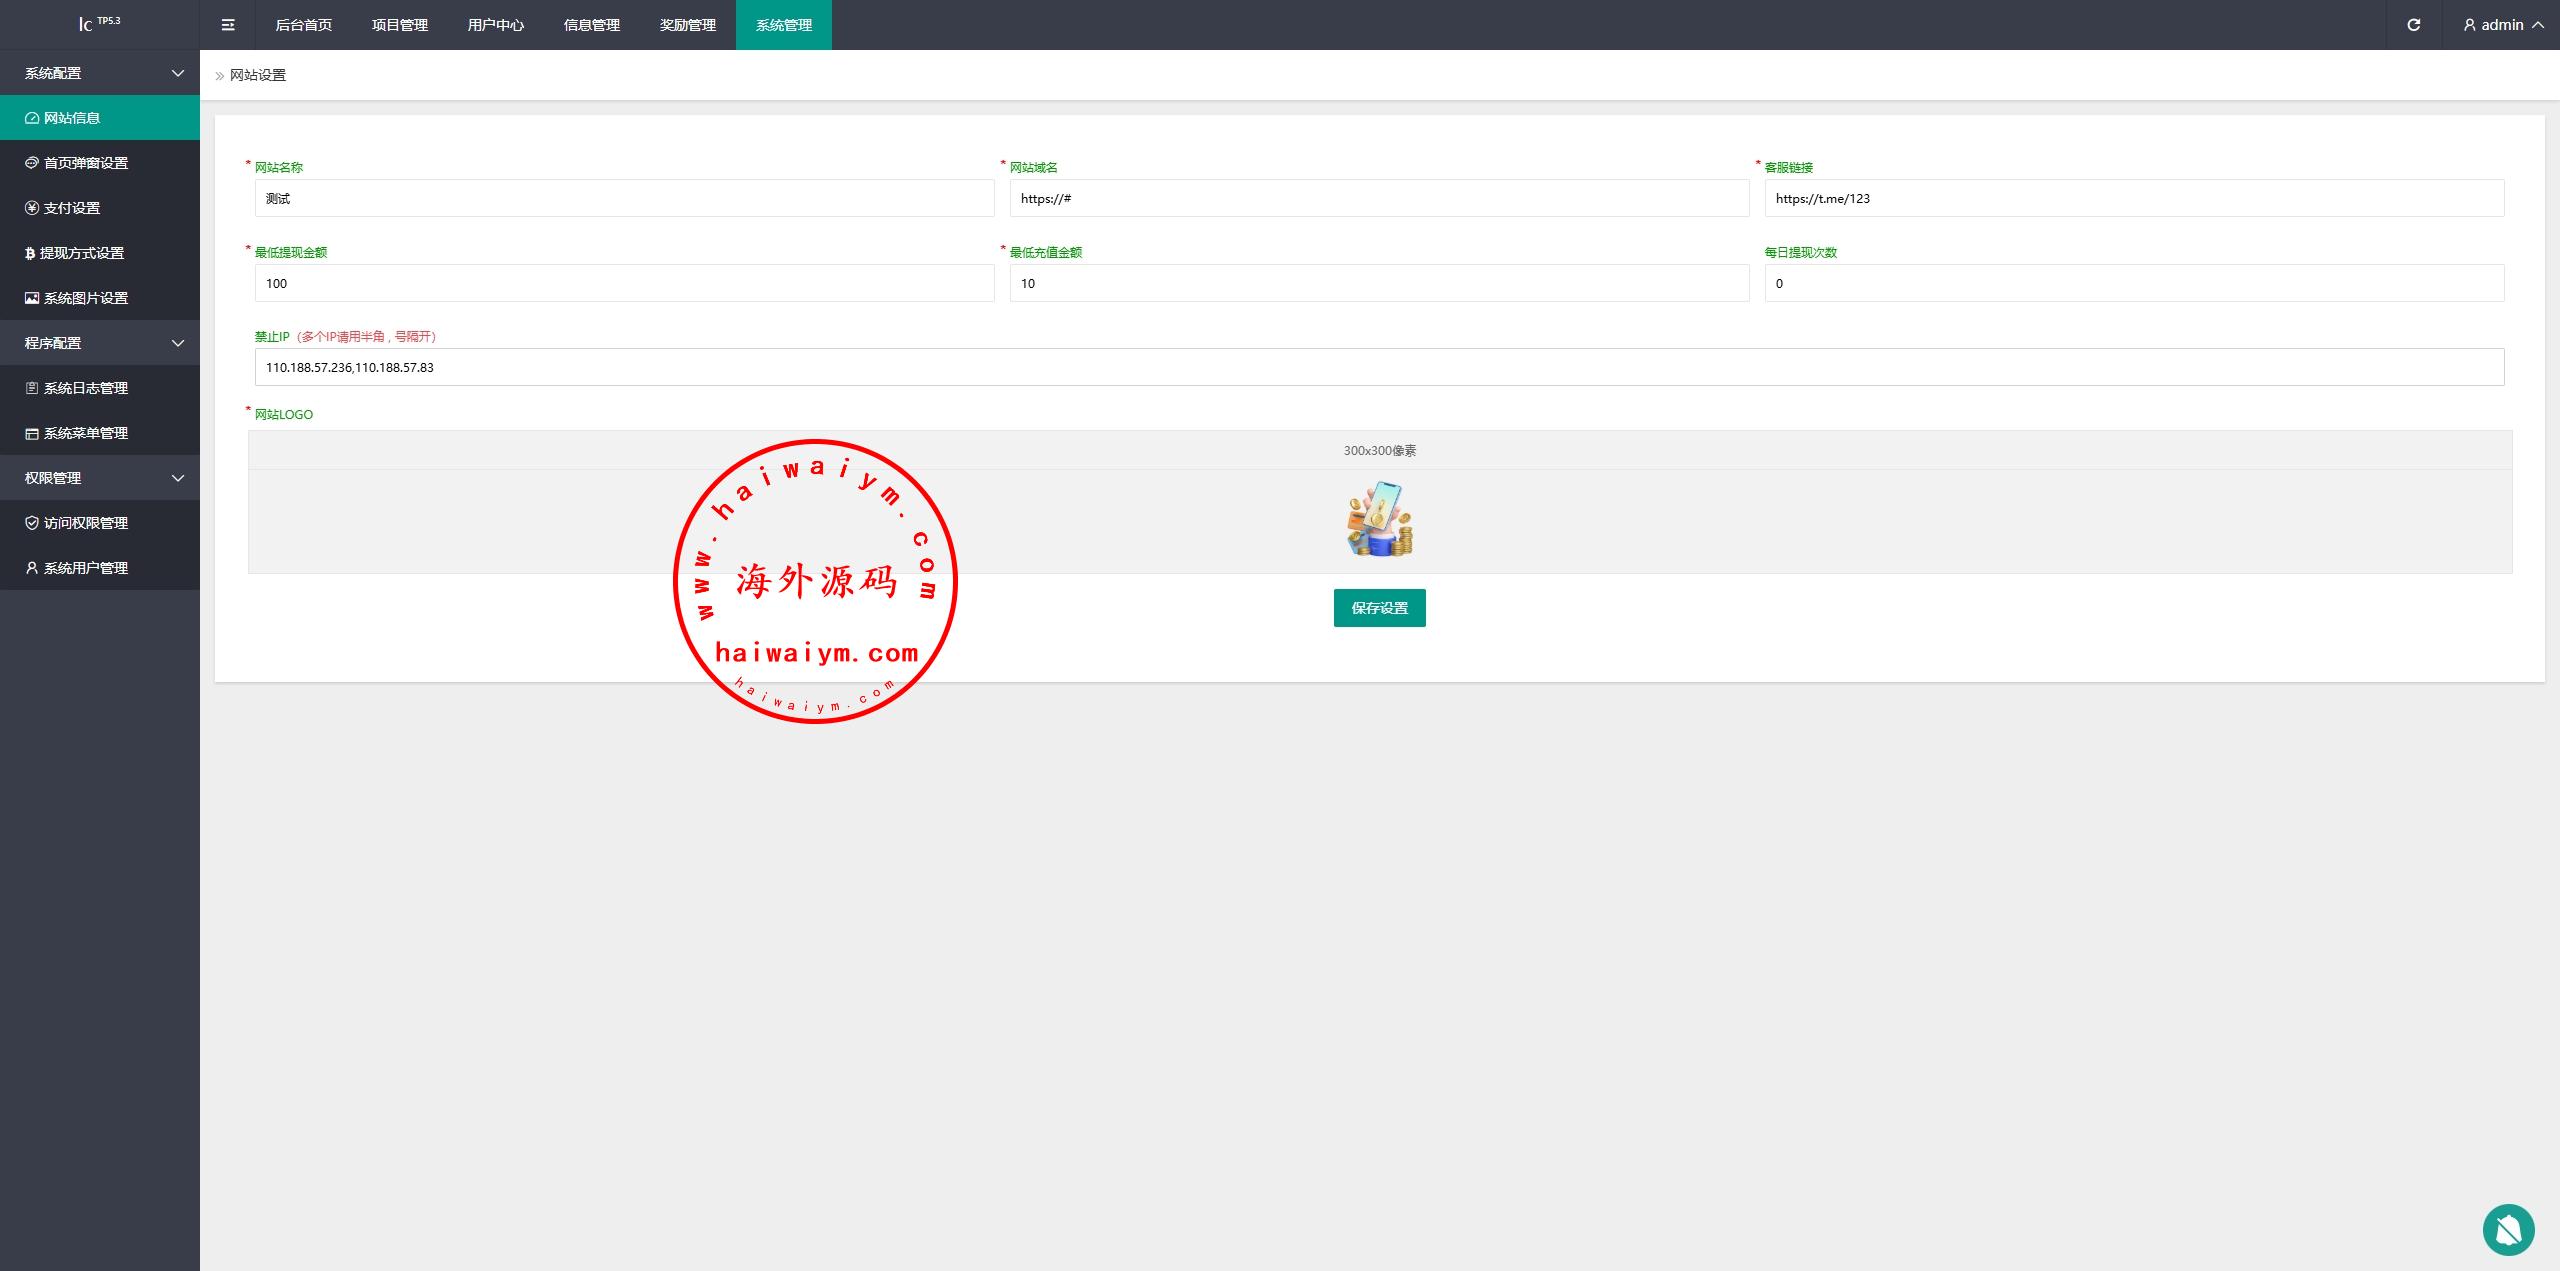Click the refresh icon in top bar
2560x1271 pixels.
click(x=2413, y=25)
